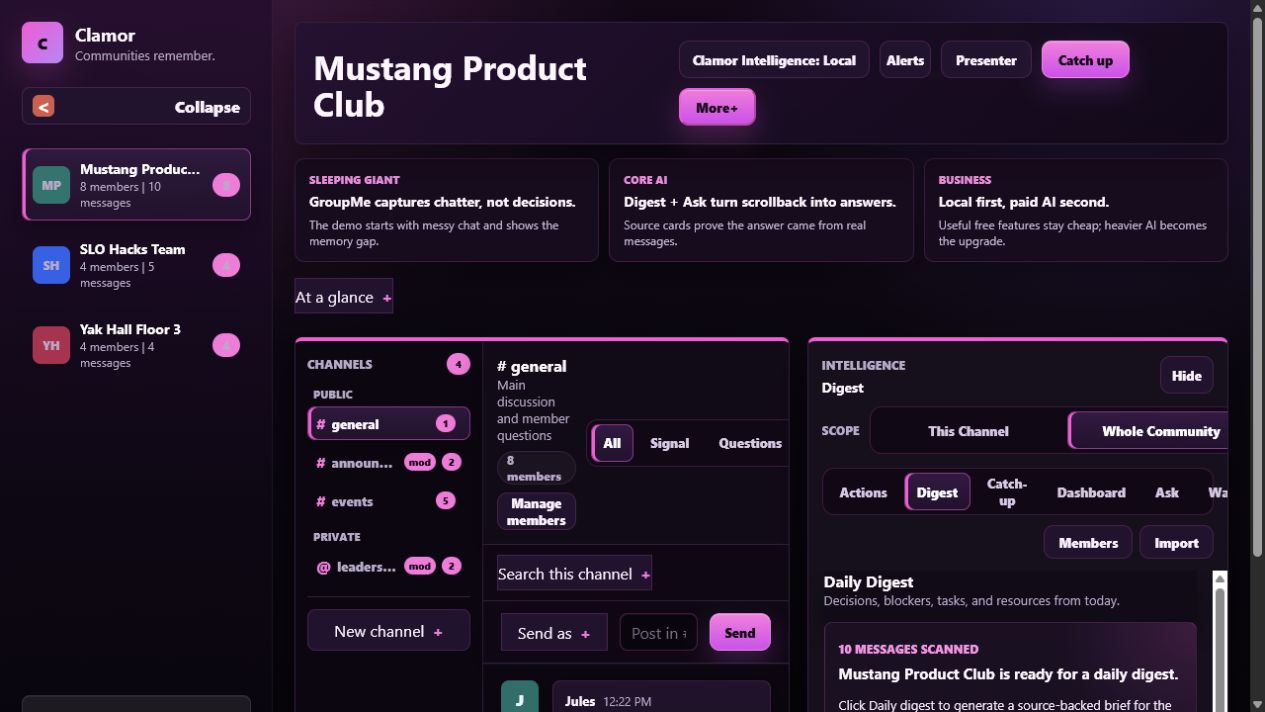Click the unread badge 1 on general channel
Screen dimensions: 1265x712
tap(445, 424)
